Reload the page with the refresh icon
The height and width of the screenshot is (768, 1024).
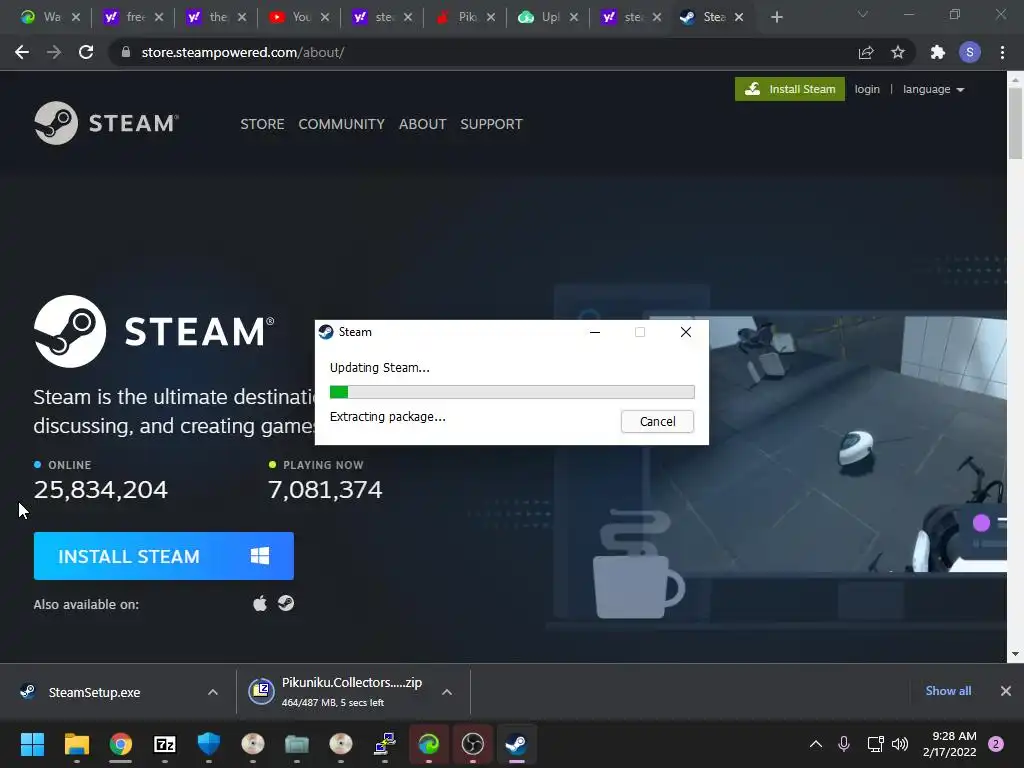coord(86,52)
